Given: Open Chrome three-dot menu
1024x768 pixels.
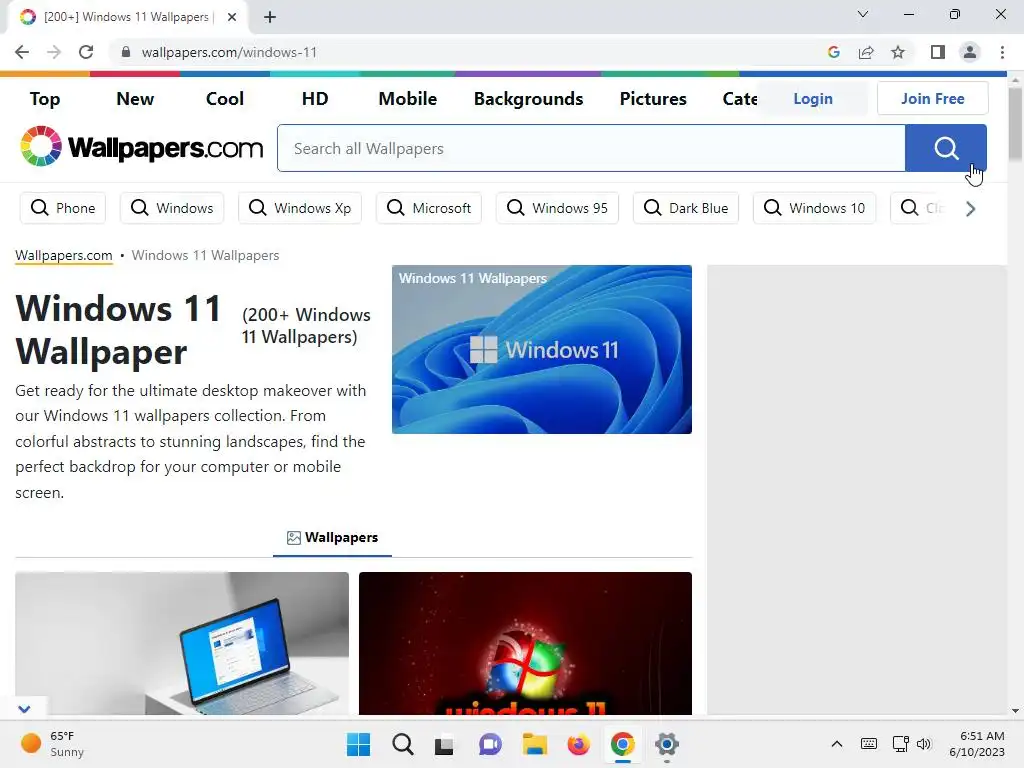Looking at the screenshot, I should [x=1002, y=52].
